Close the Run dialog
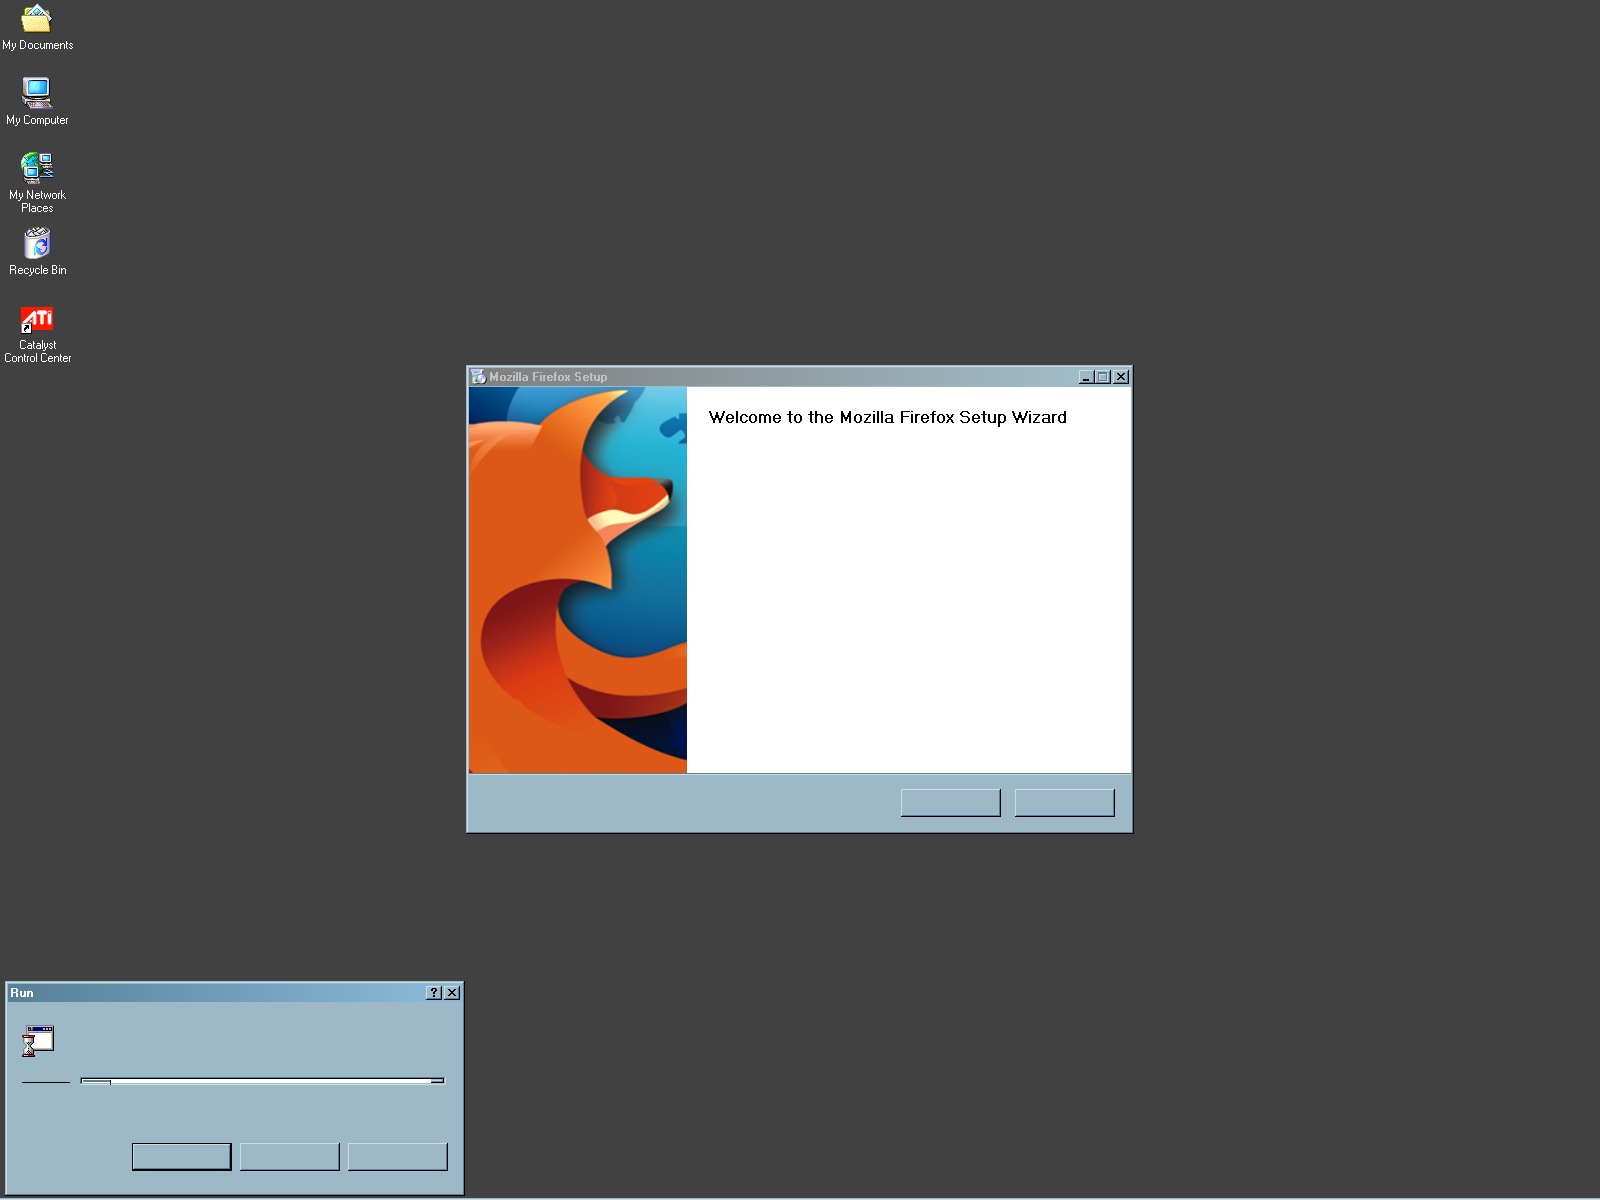 [452, 993]
